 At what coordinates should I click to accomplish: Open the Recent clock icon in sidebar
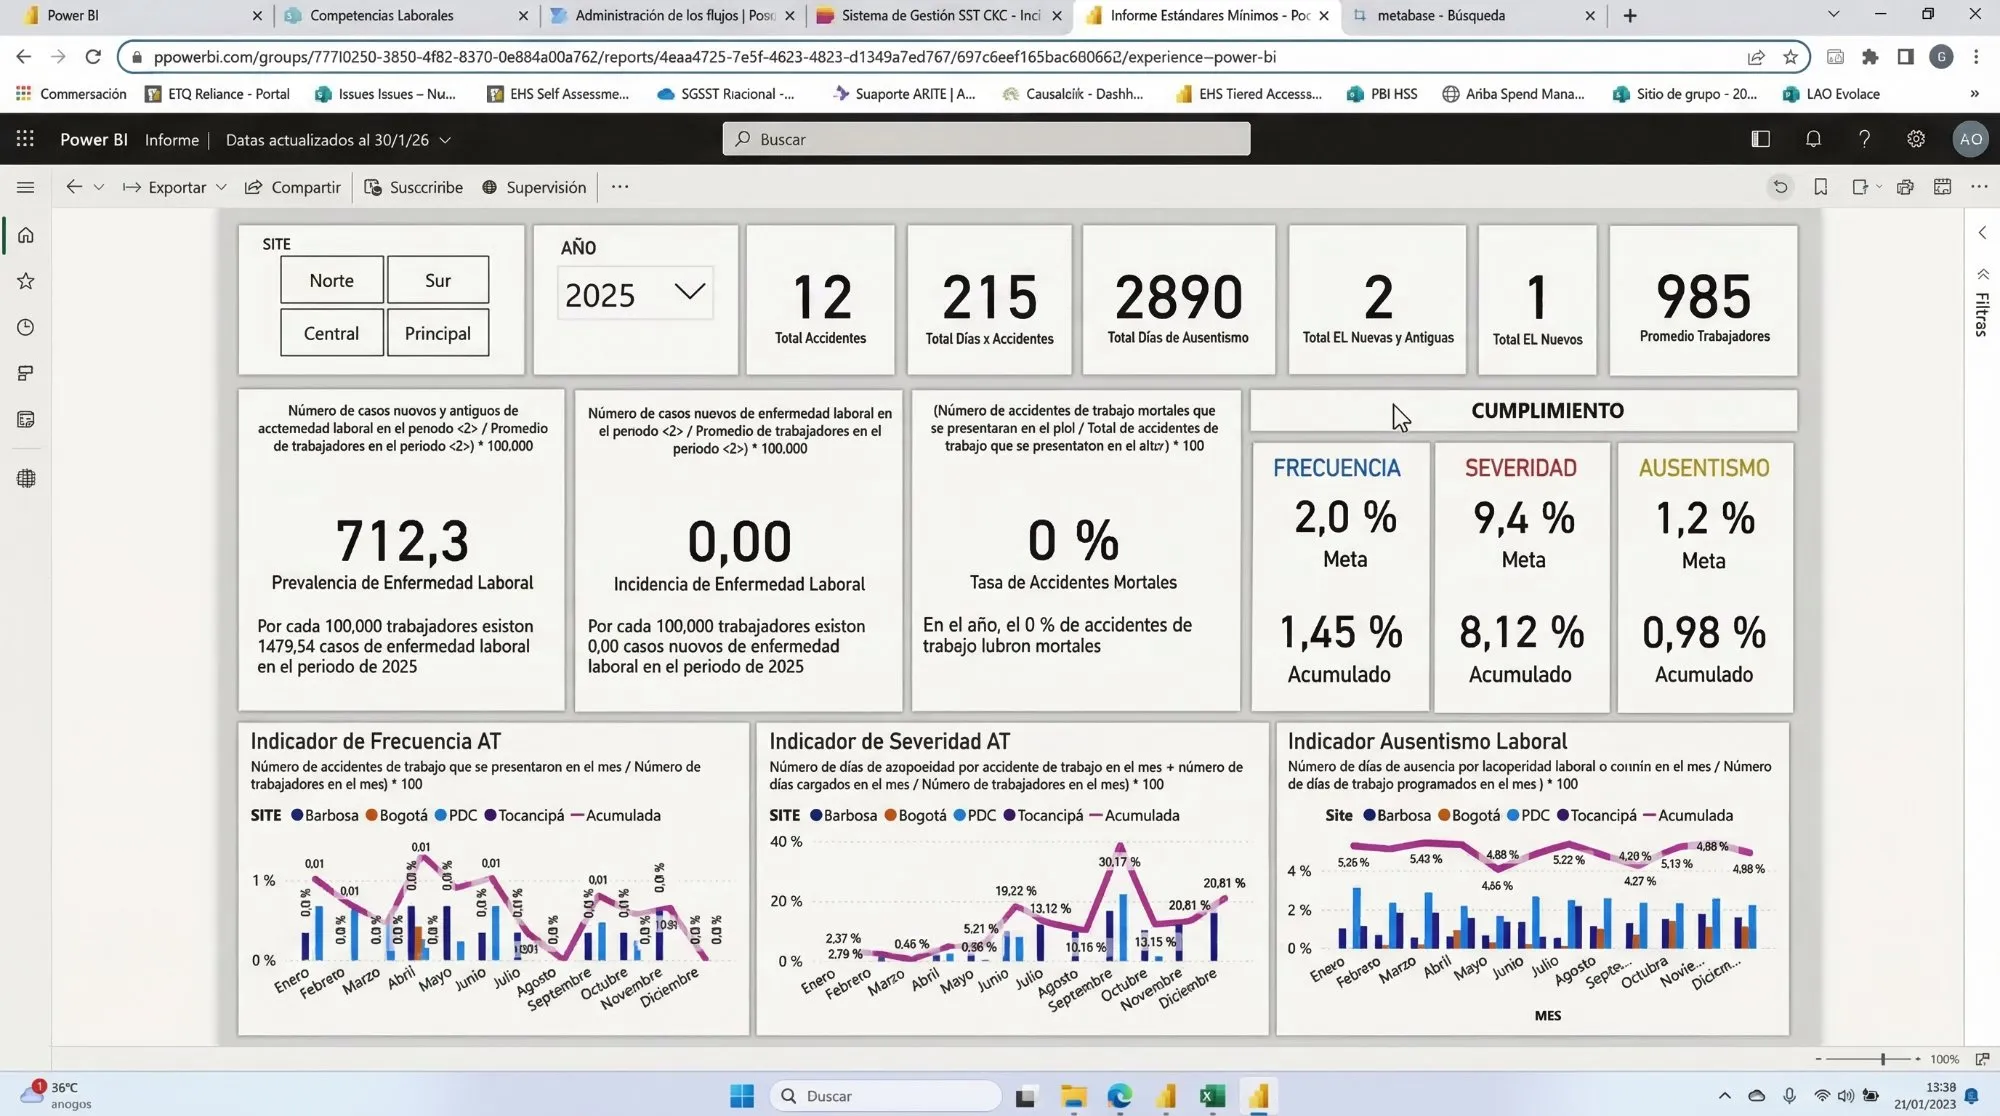coord(26,327)
